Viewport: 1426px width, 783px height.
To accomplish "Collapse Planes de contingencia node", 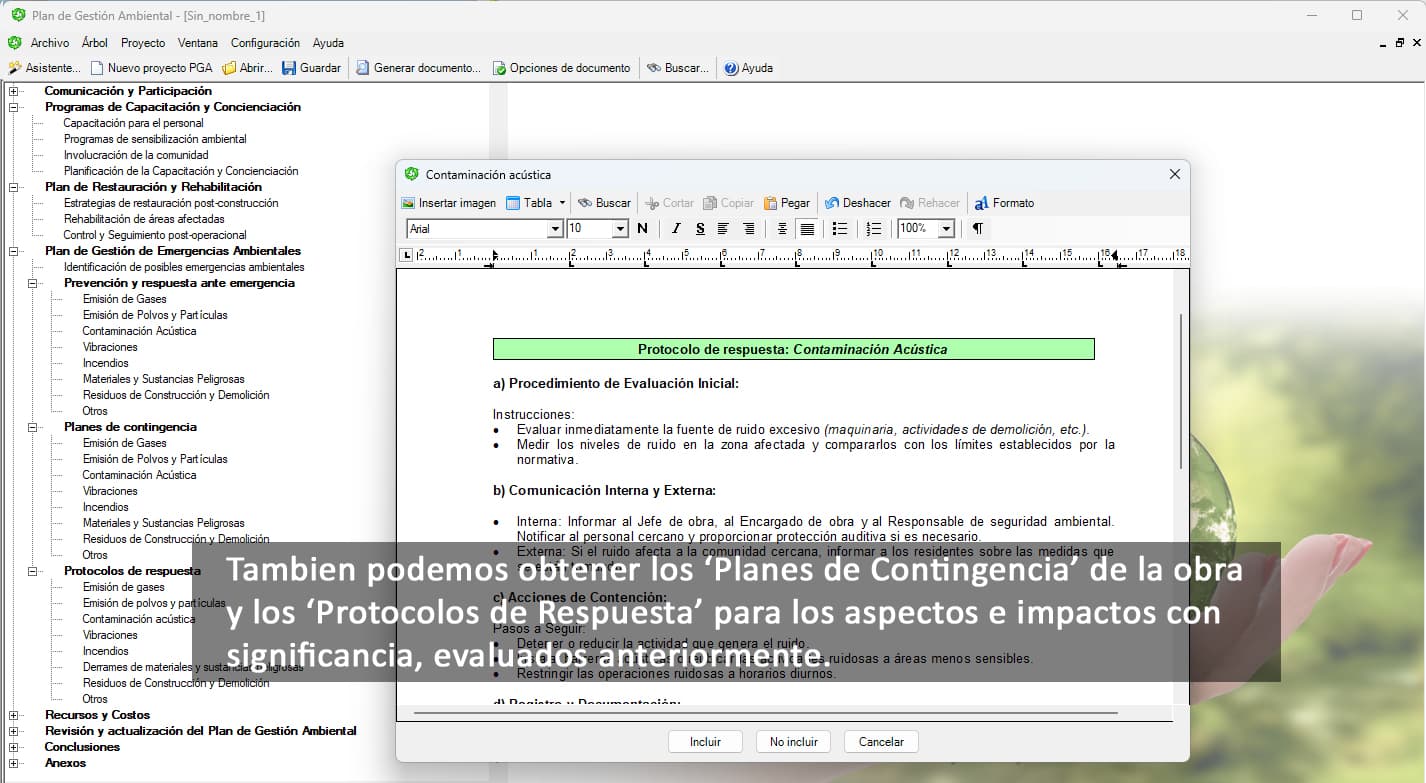I will point(33,427).
